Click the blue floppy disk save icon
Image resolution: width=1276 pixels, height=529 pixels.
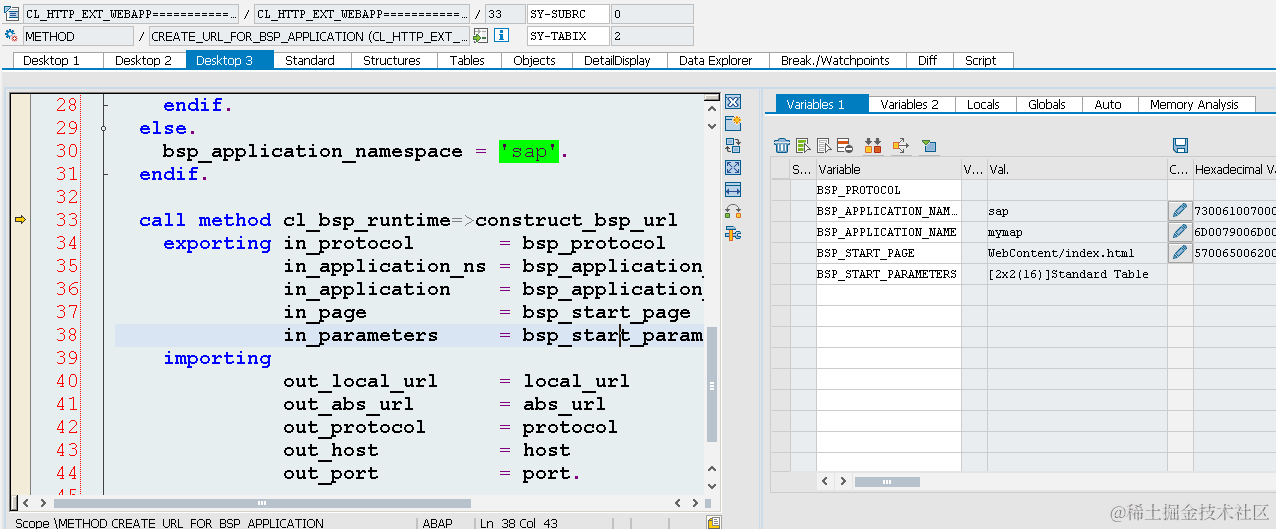pos(1180,146)
